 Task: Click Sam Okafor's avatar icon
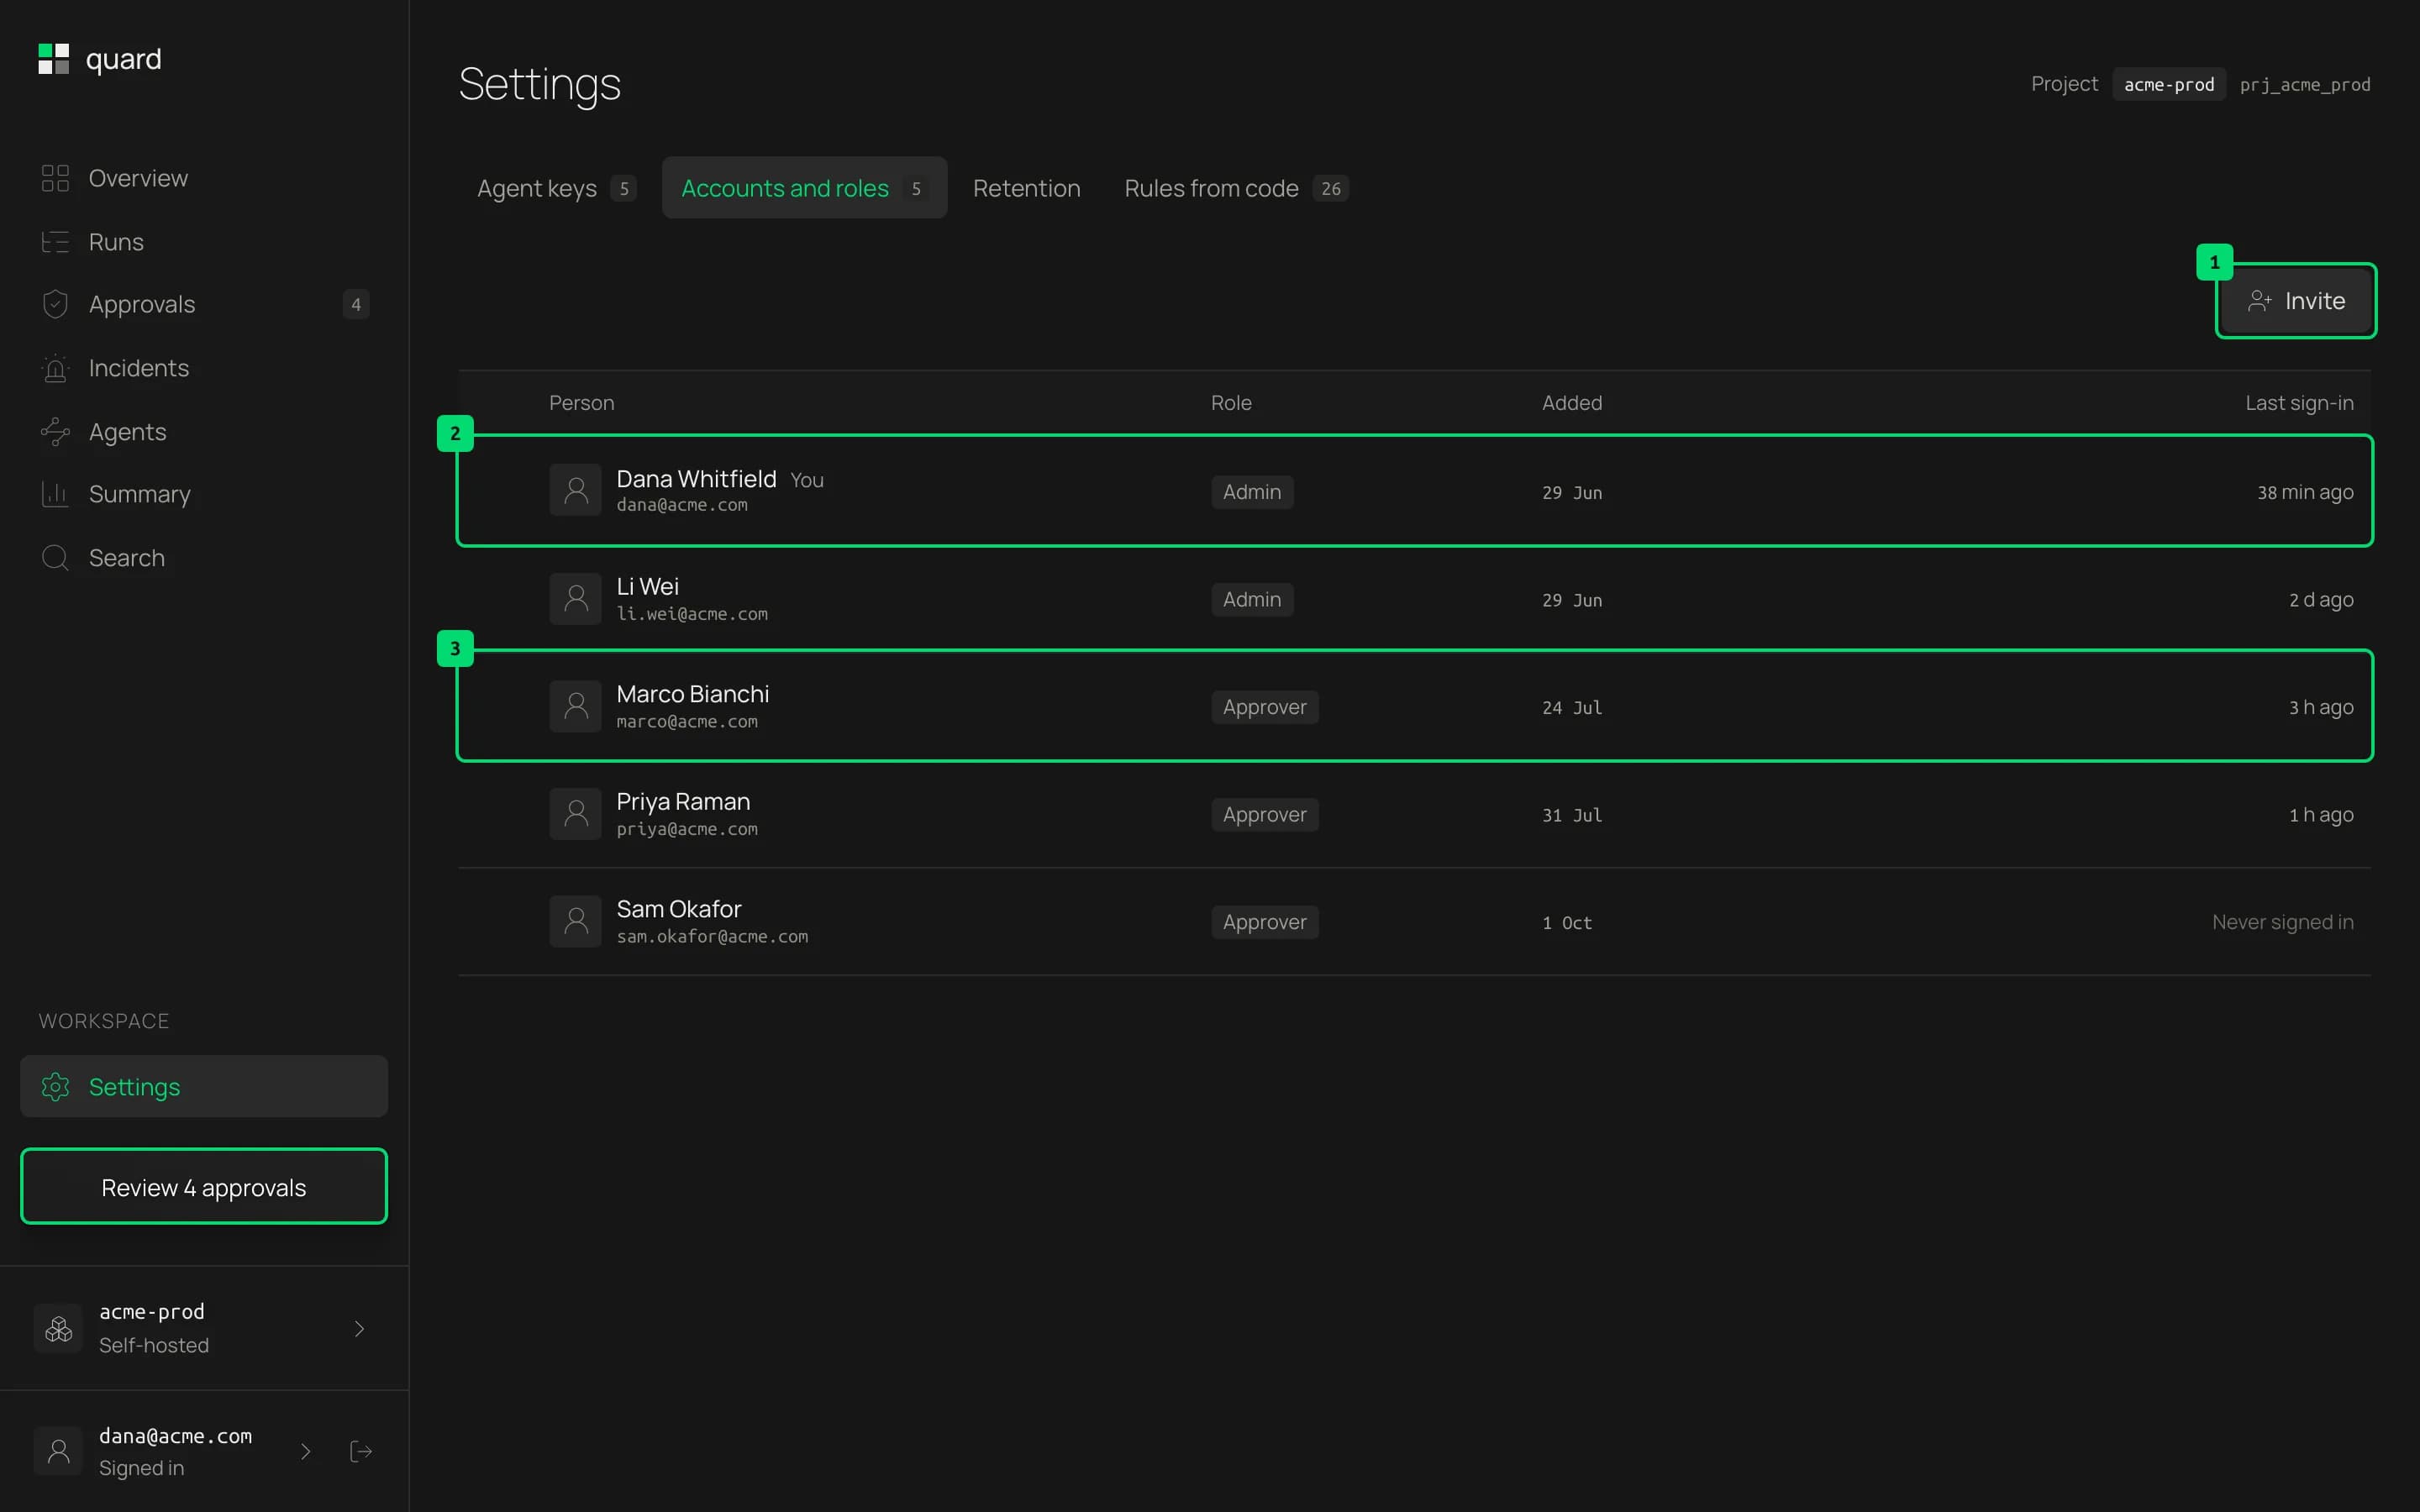coord(576,921)
